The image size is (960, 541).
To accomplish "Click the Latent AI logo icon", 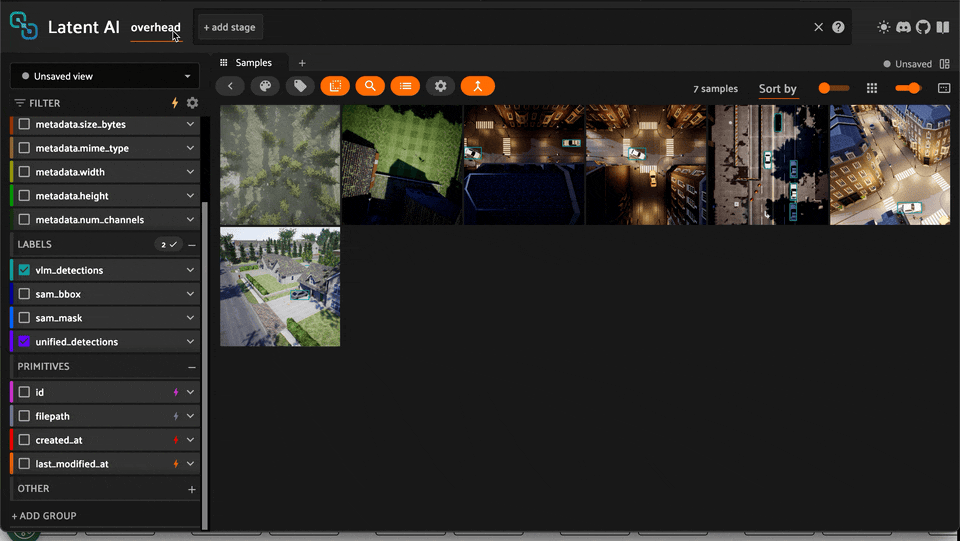I will coord(24,26).
